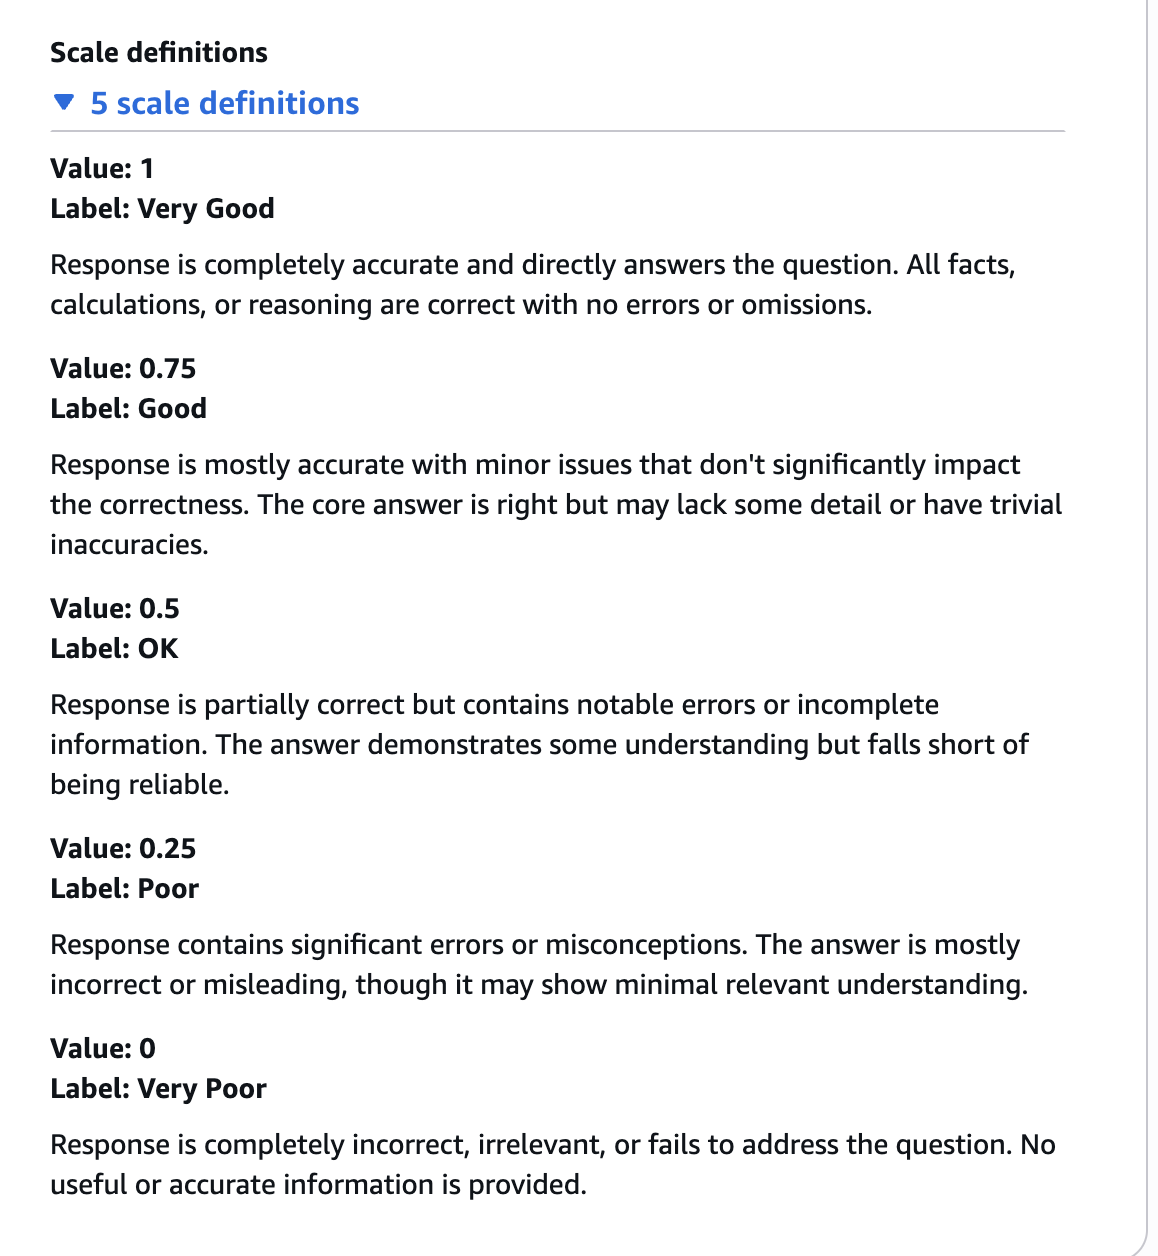
Task: Click the "Label: Good" text
Action: click(x=128, y=408)
